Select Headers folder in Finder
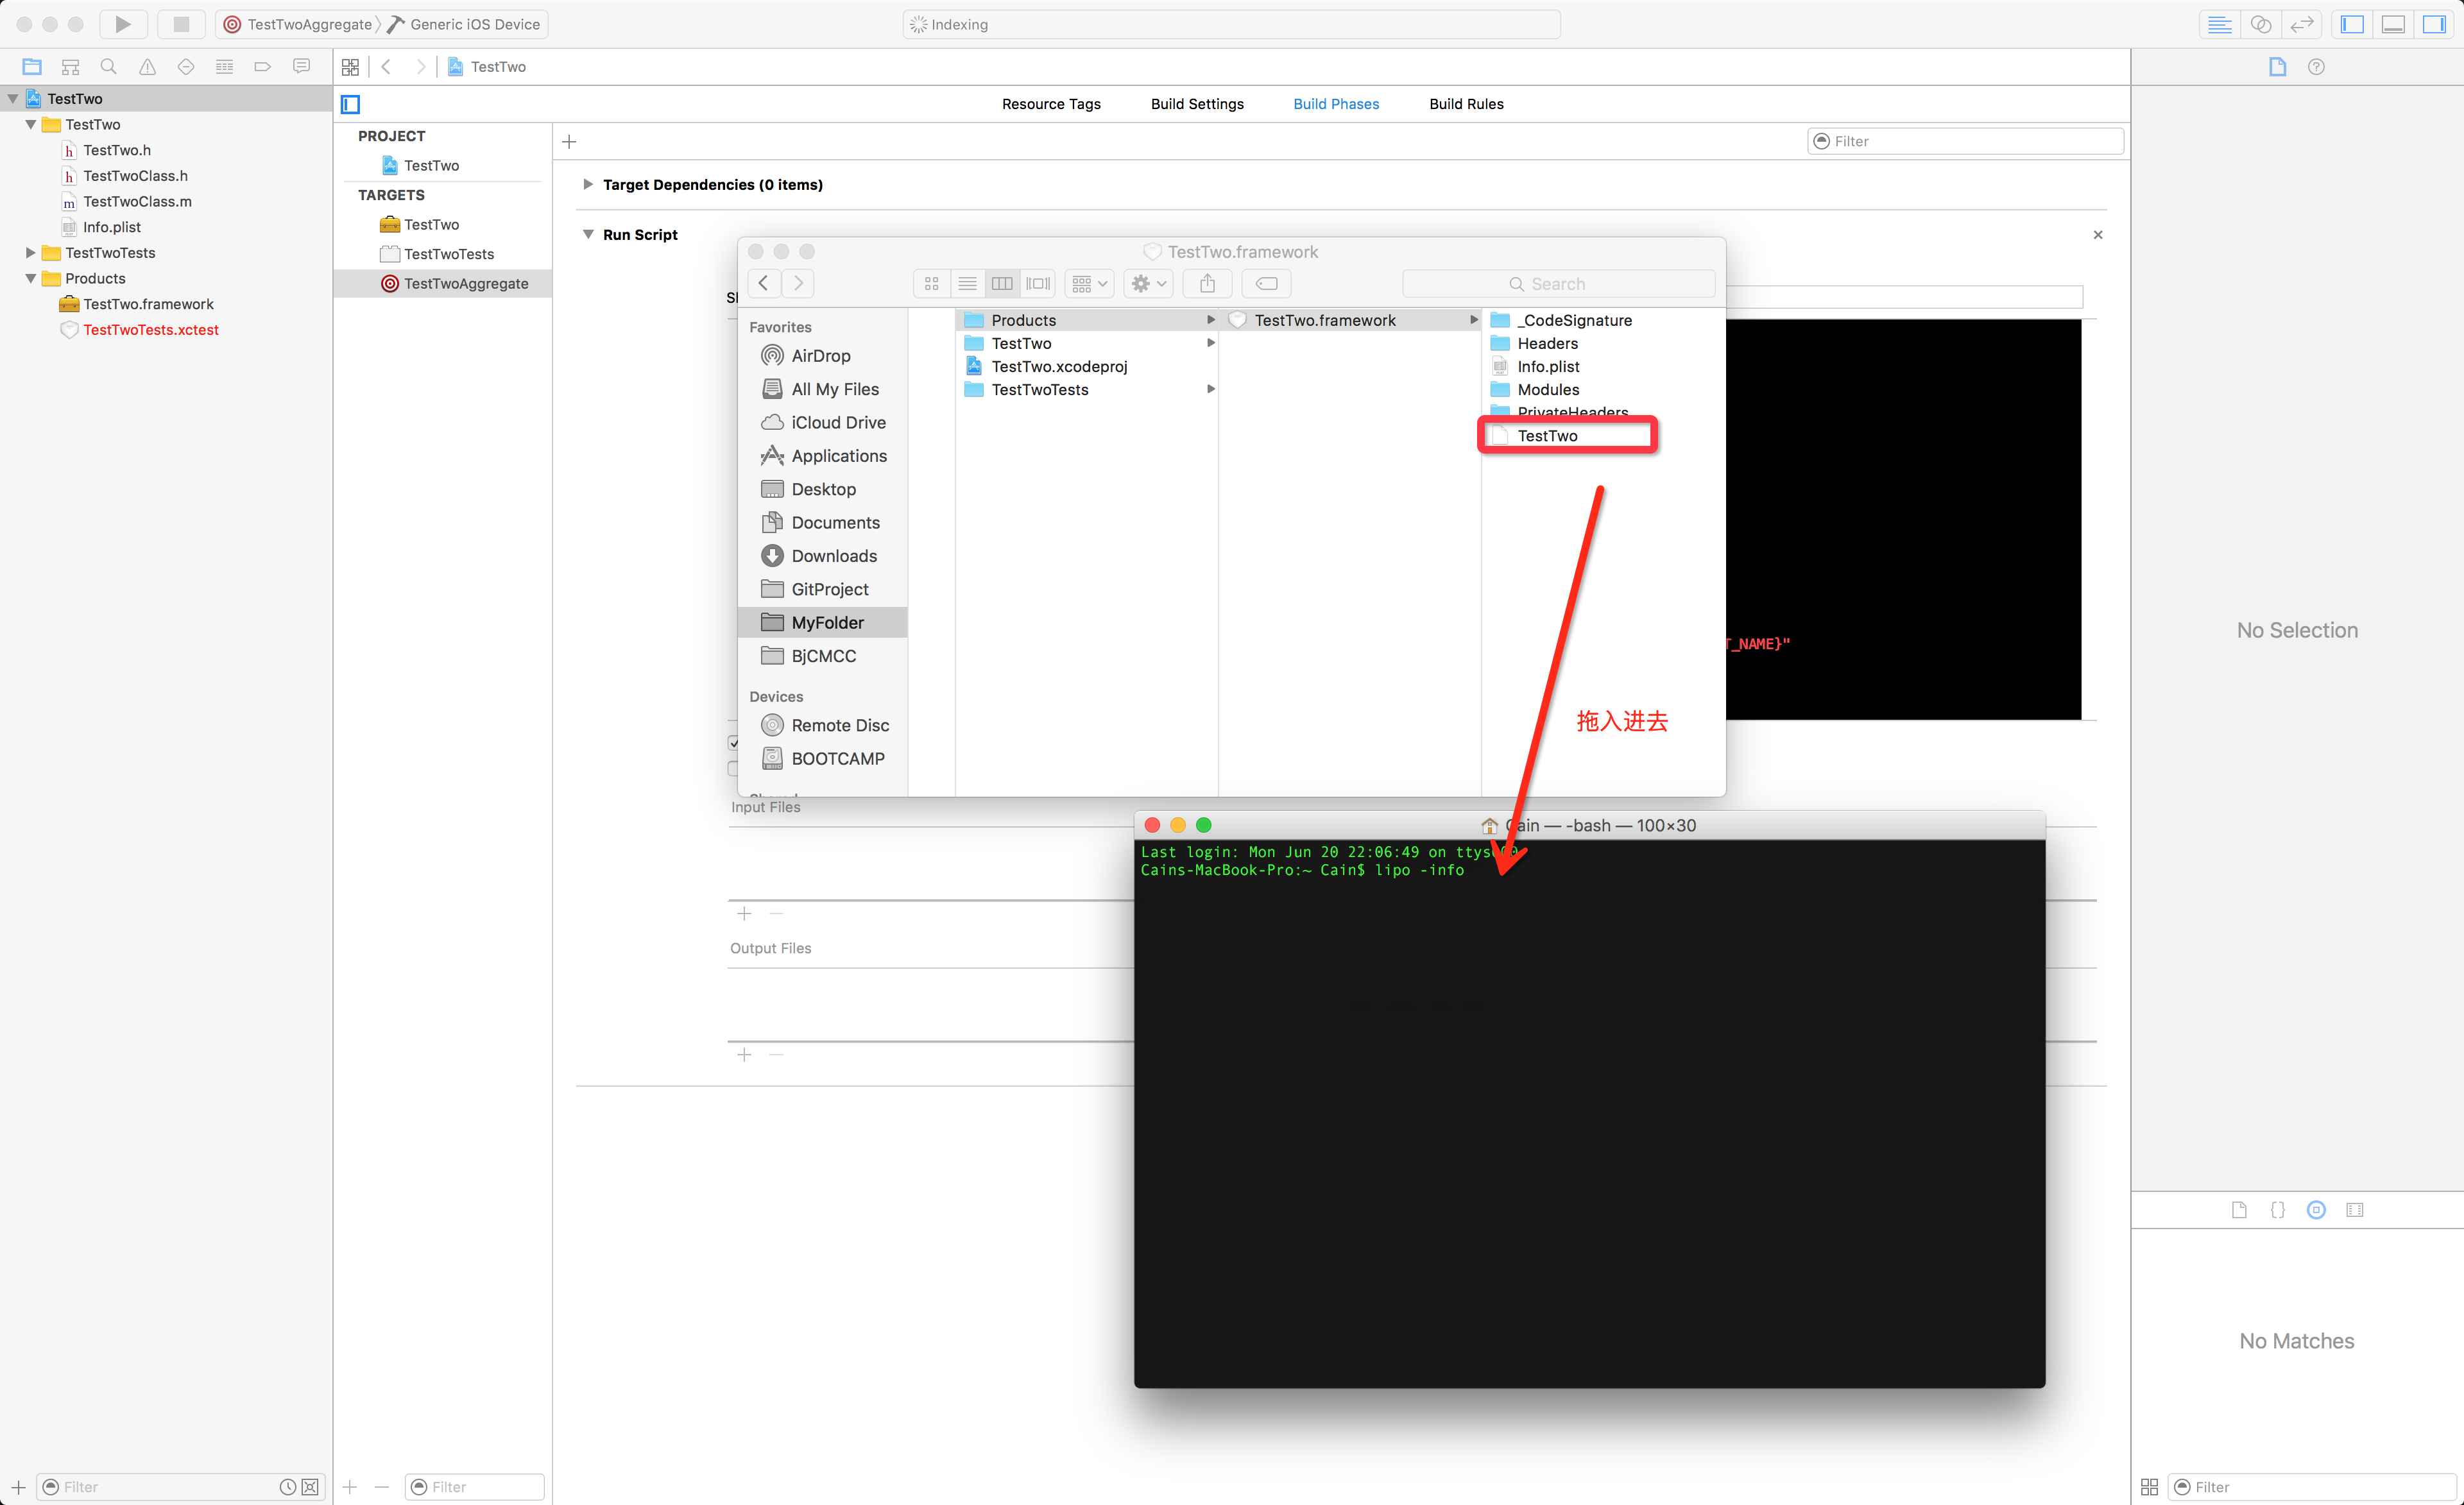2464x1505 pixels. coord(1547,343)
